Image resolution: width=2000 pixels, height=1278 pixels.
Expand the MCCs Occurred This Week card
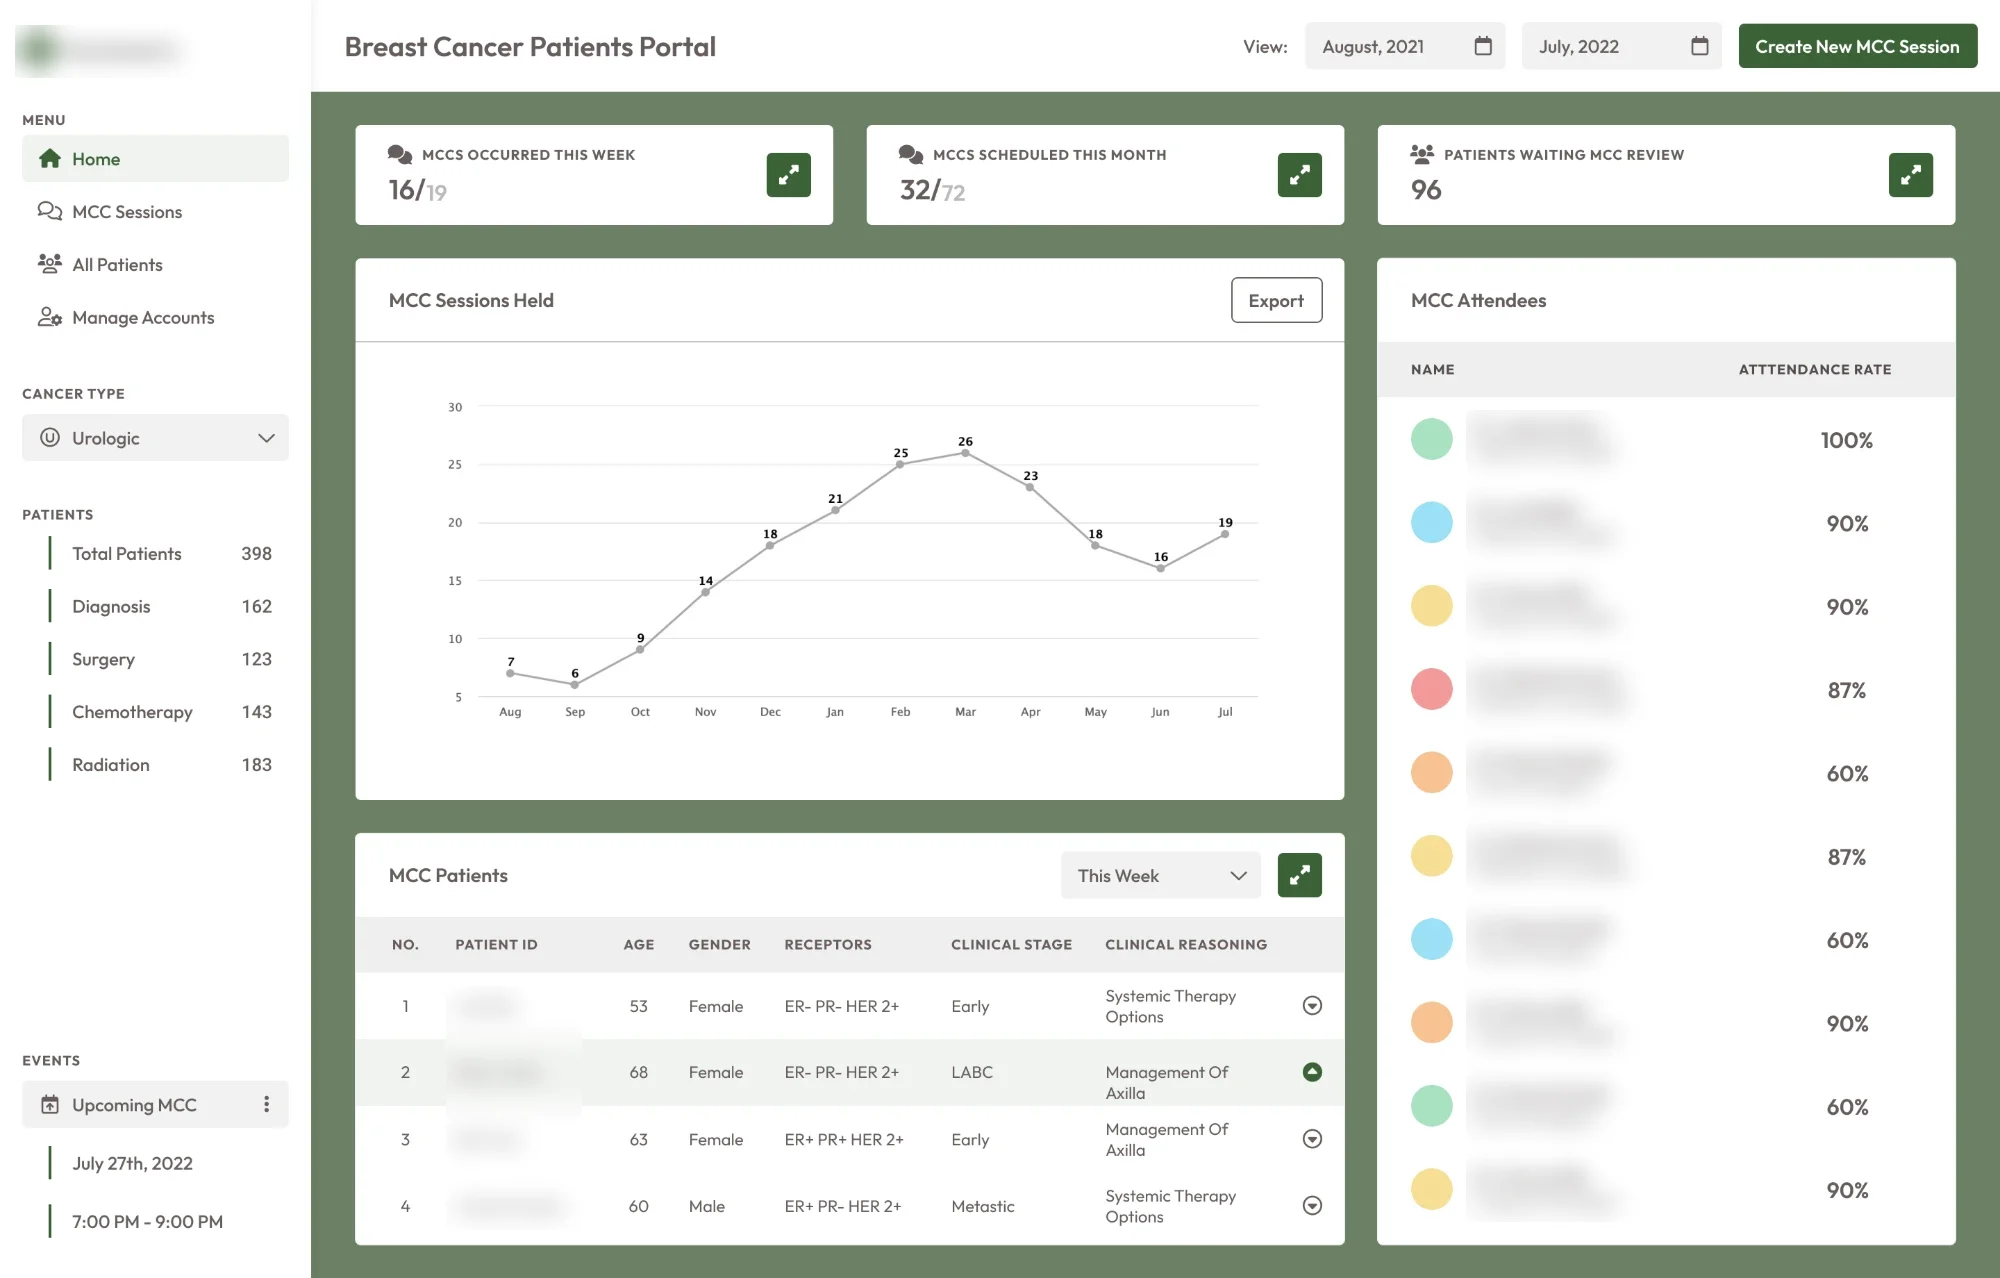(788, 175)
